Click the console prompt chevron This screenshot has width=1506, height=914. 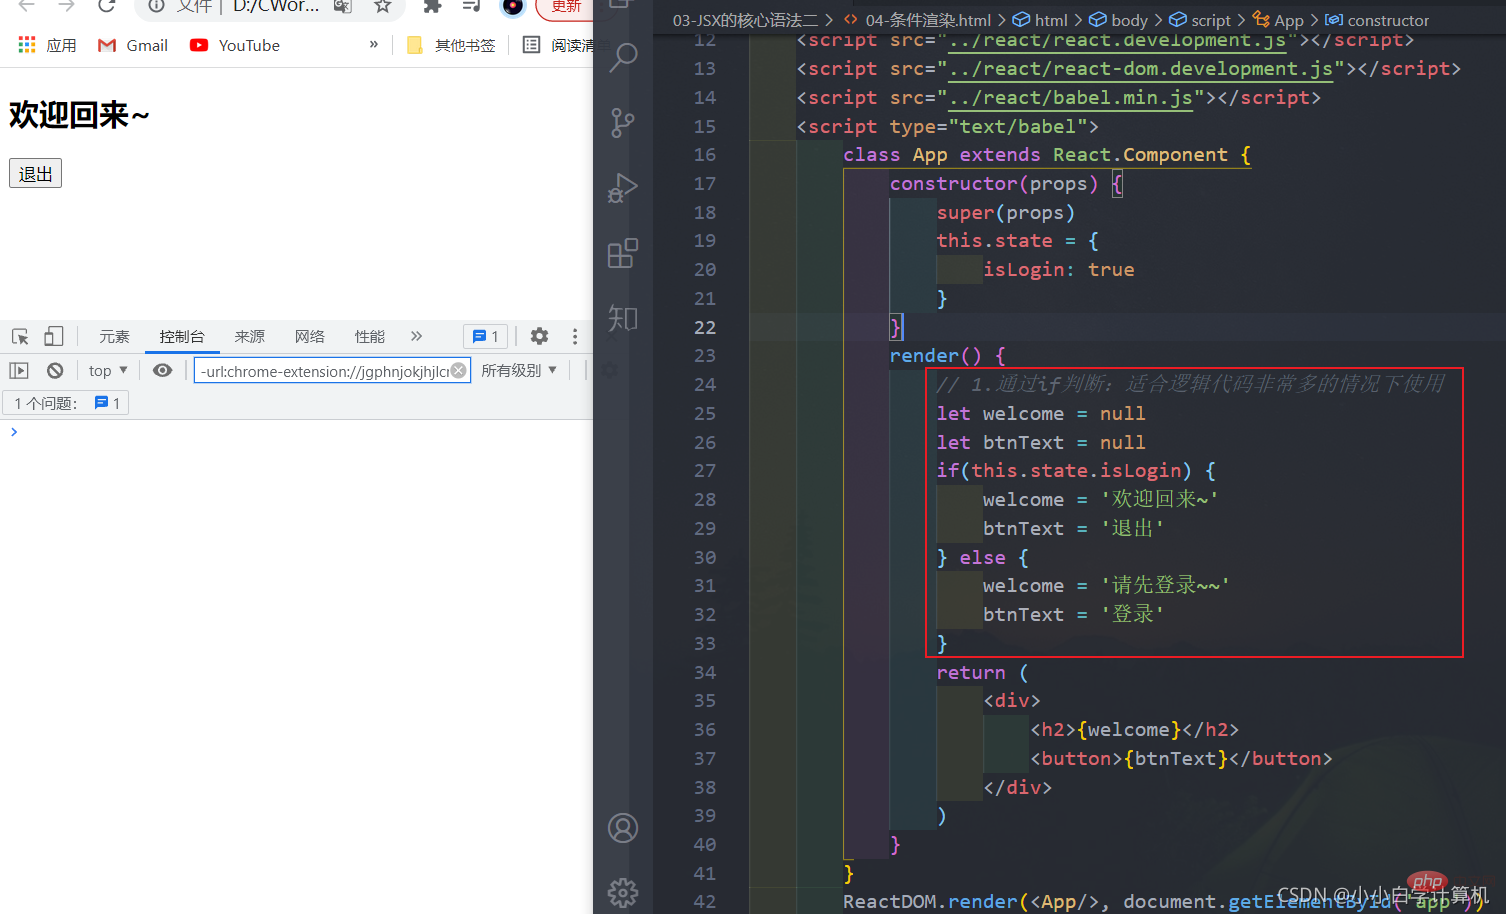[x=14, y=432]
